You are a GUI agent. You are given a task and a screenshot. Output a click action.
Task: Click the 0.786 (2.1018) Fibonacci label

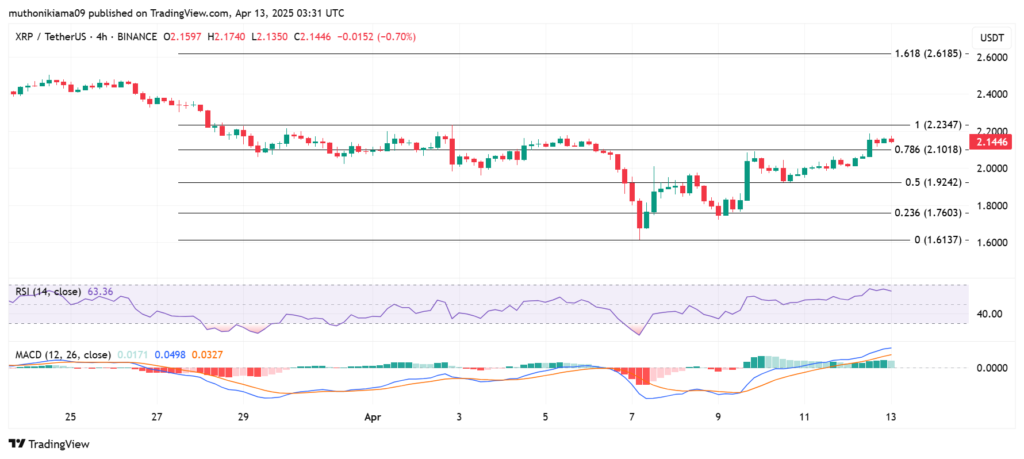click(929, 150)
